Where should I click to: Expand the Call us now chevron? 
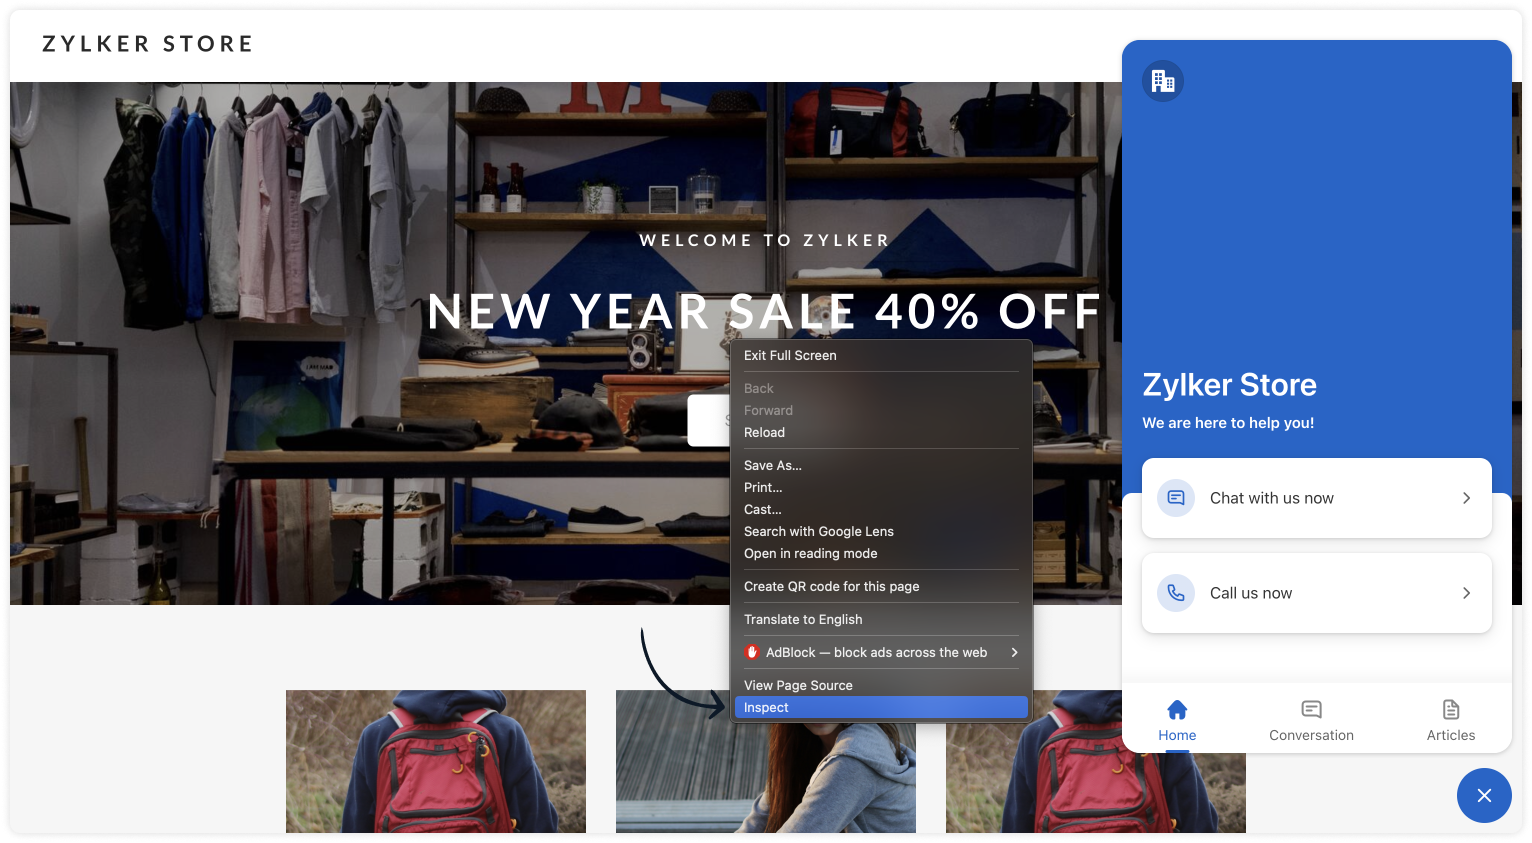pyautogui.click(x=1466, y=593)
